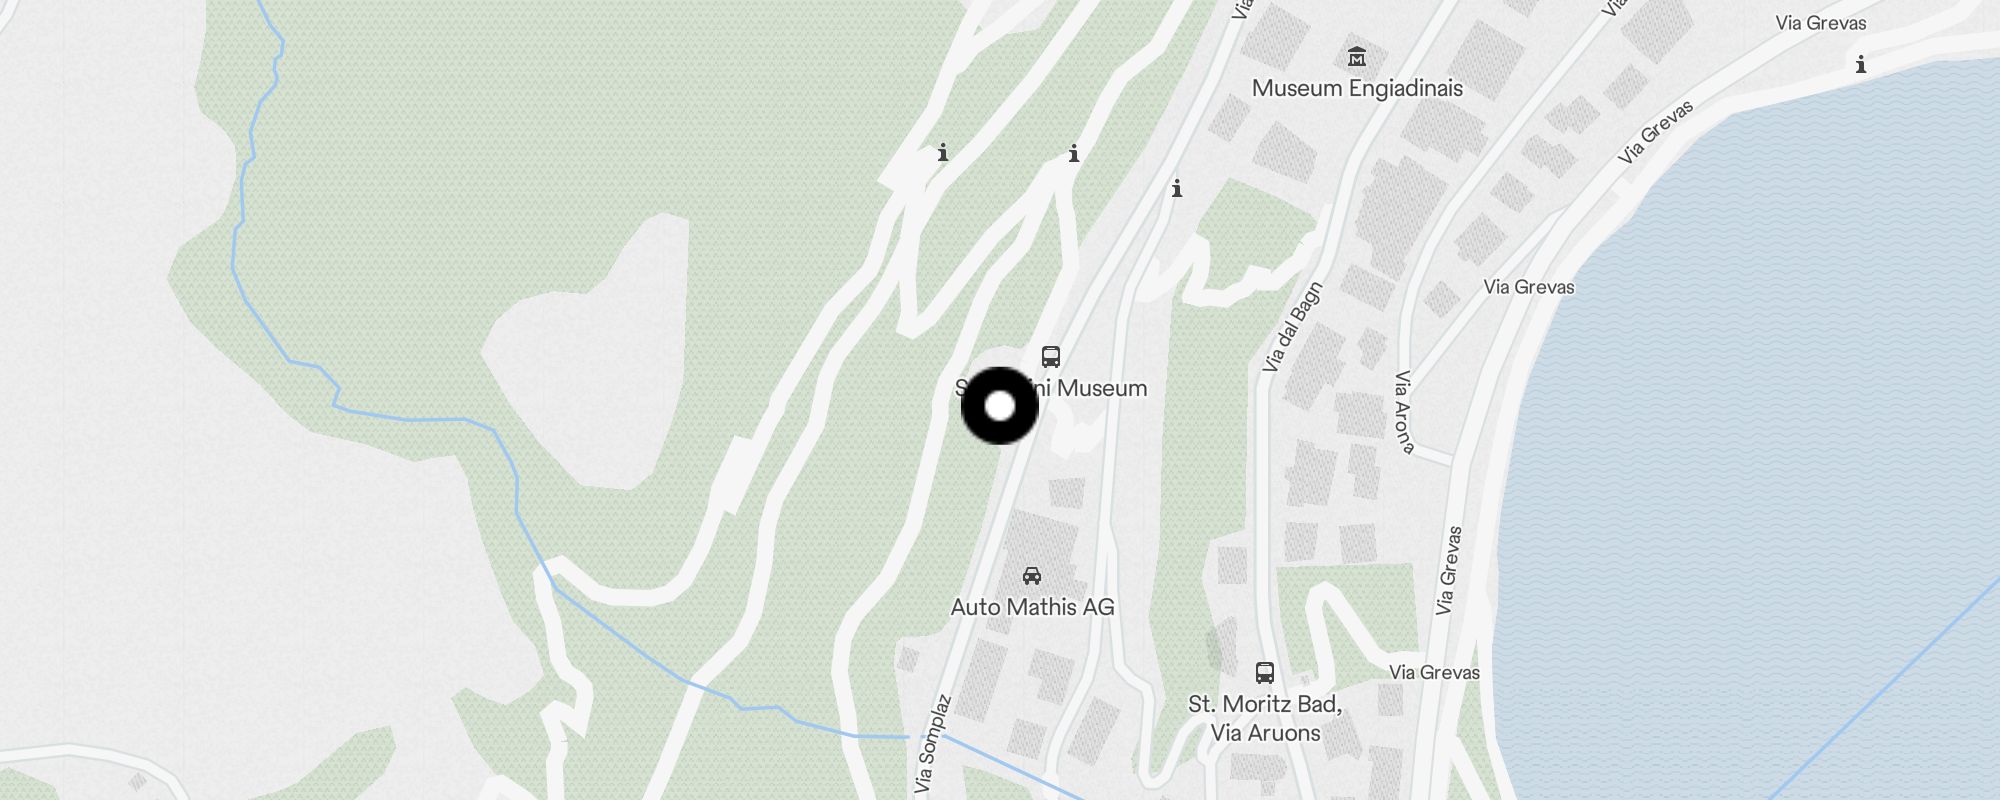
Task: Click the Museum Engiadinais museum icon
Action: click(x=1357, y=56)
